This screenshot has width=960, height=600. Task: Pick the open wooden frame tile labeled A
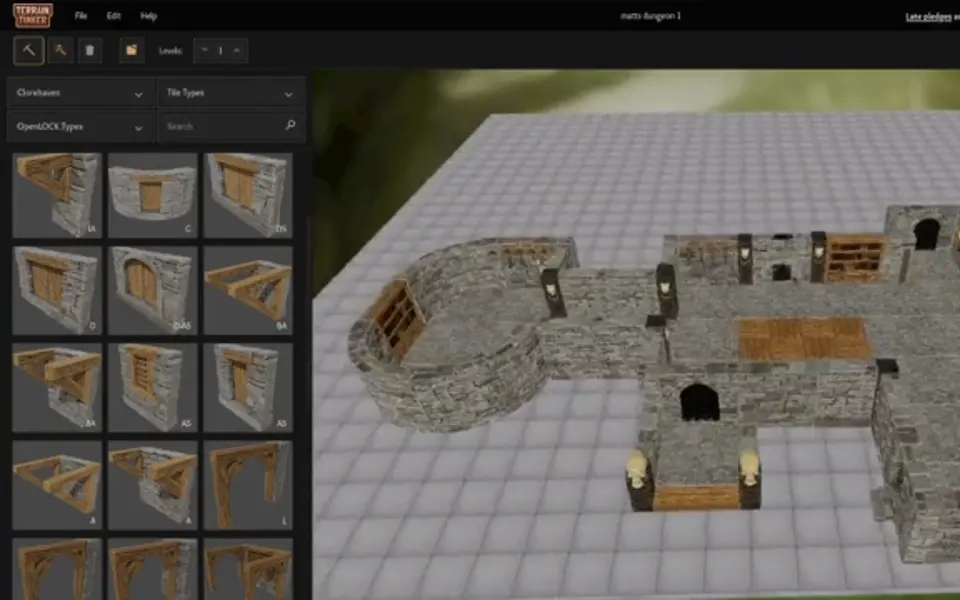pos(57,485)
